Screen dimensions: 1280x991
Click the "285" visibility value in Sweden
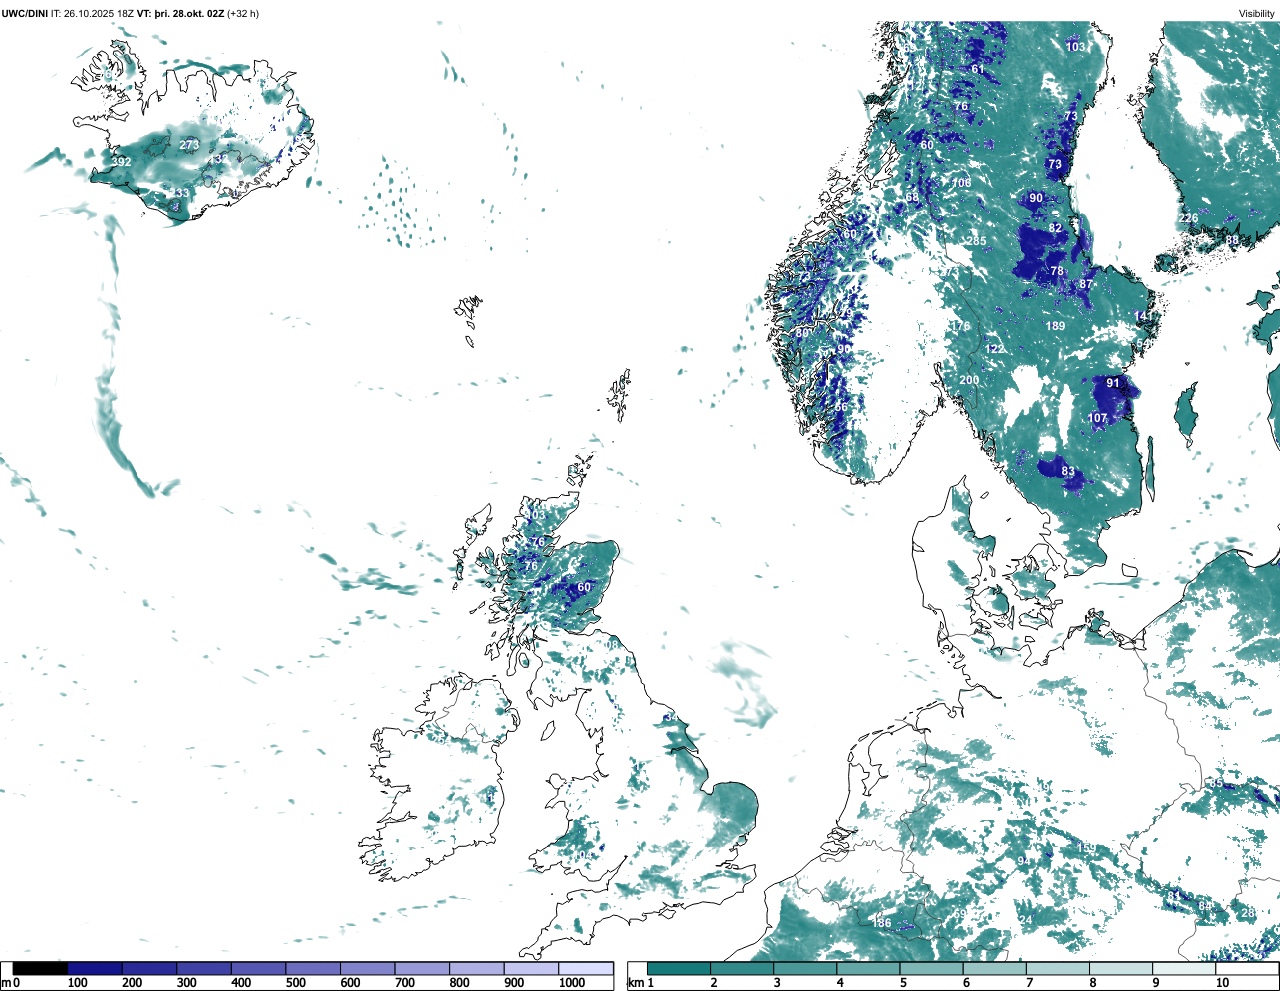[976, 241]
